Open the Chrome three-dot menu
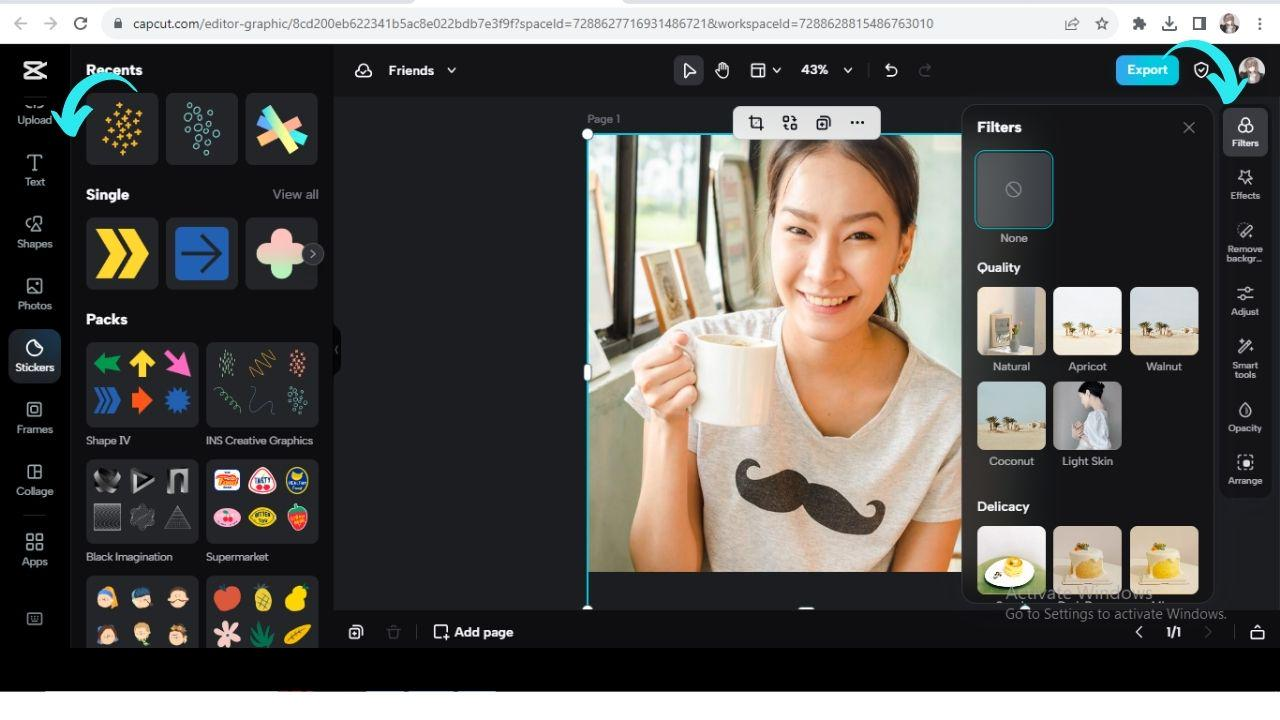 point(1260,23)
